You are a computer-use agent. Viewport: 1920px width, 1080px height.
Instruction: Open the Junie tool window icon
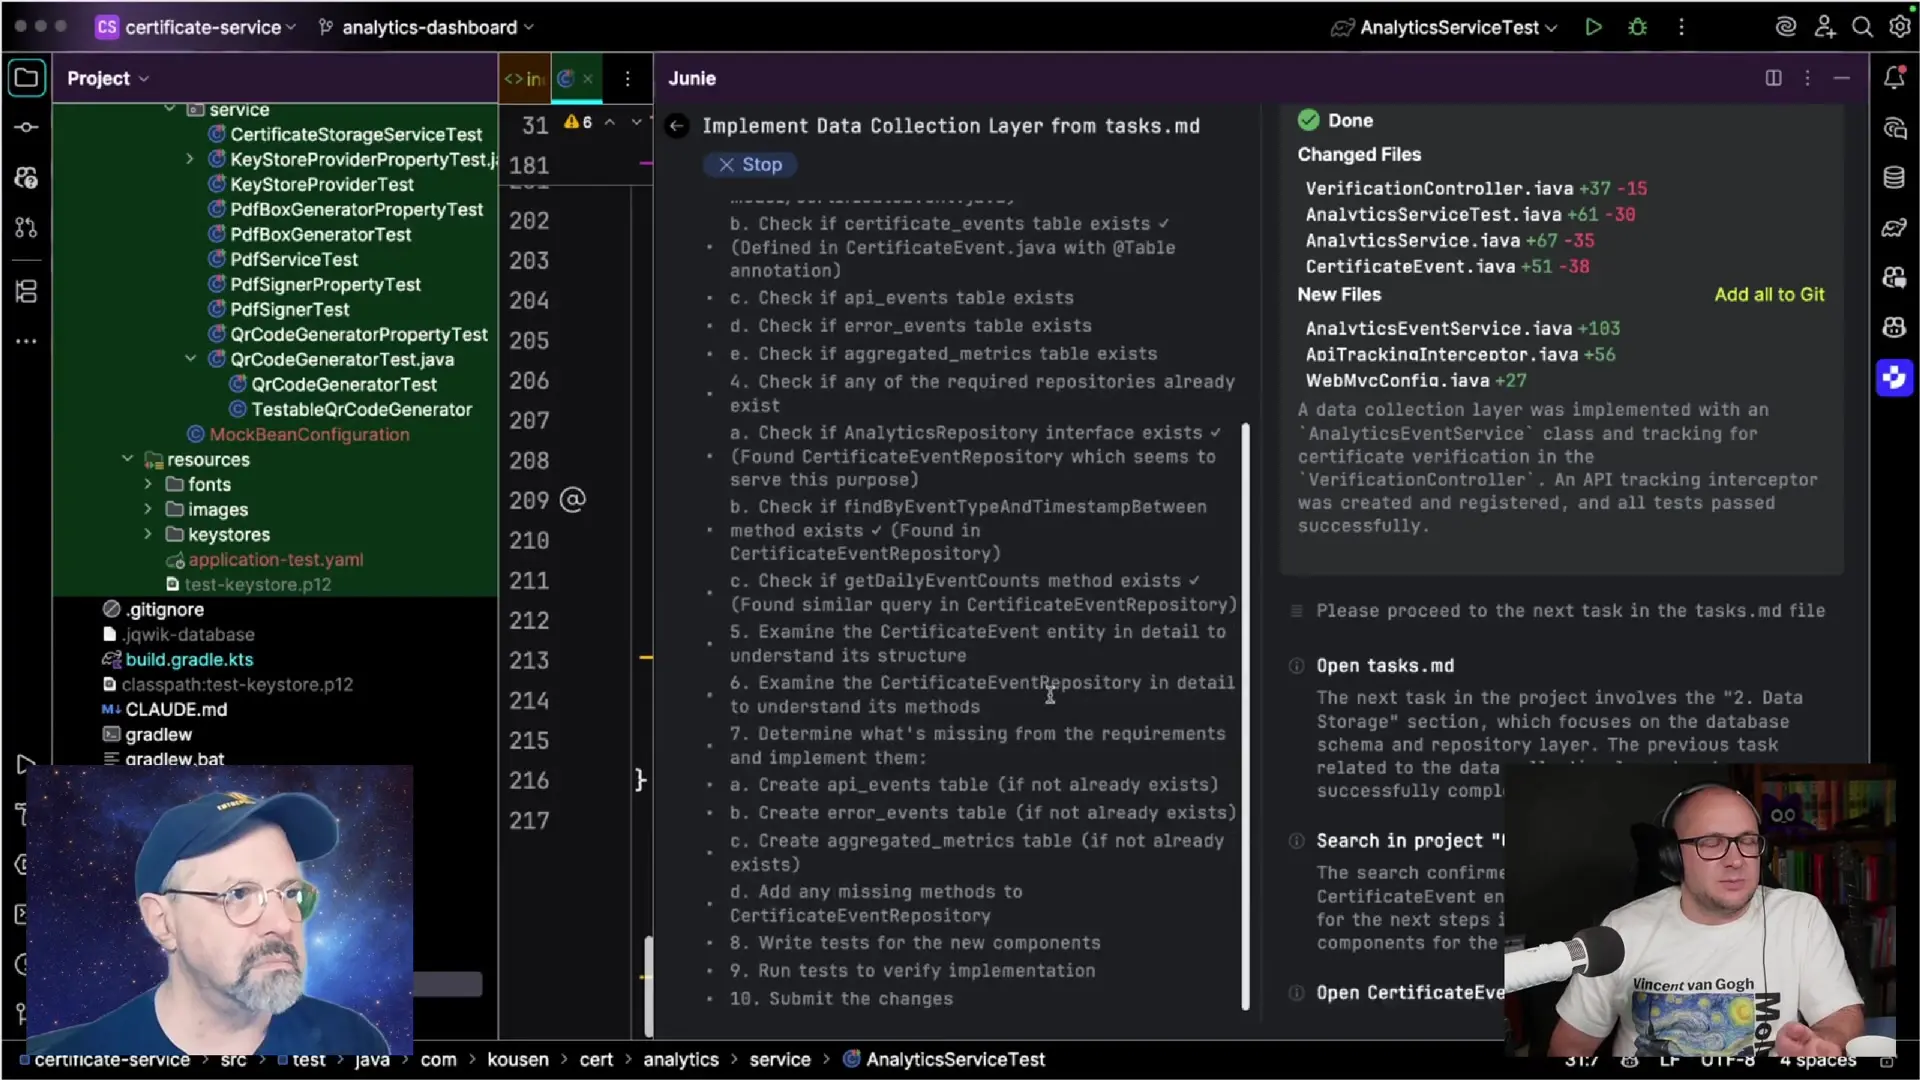(1894, 378)
